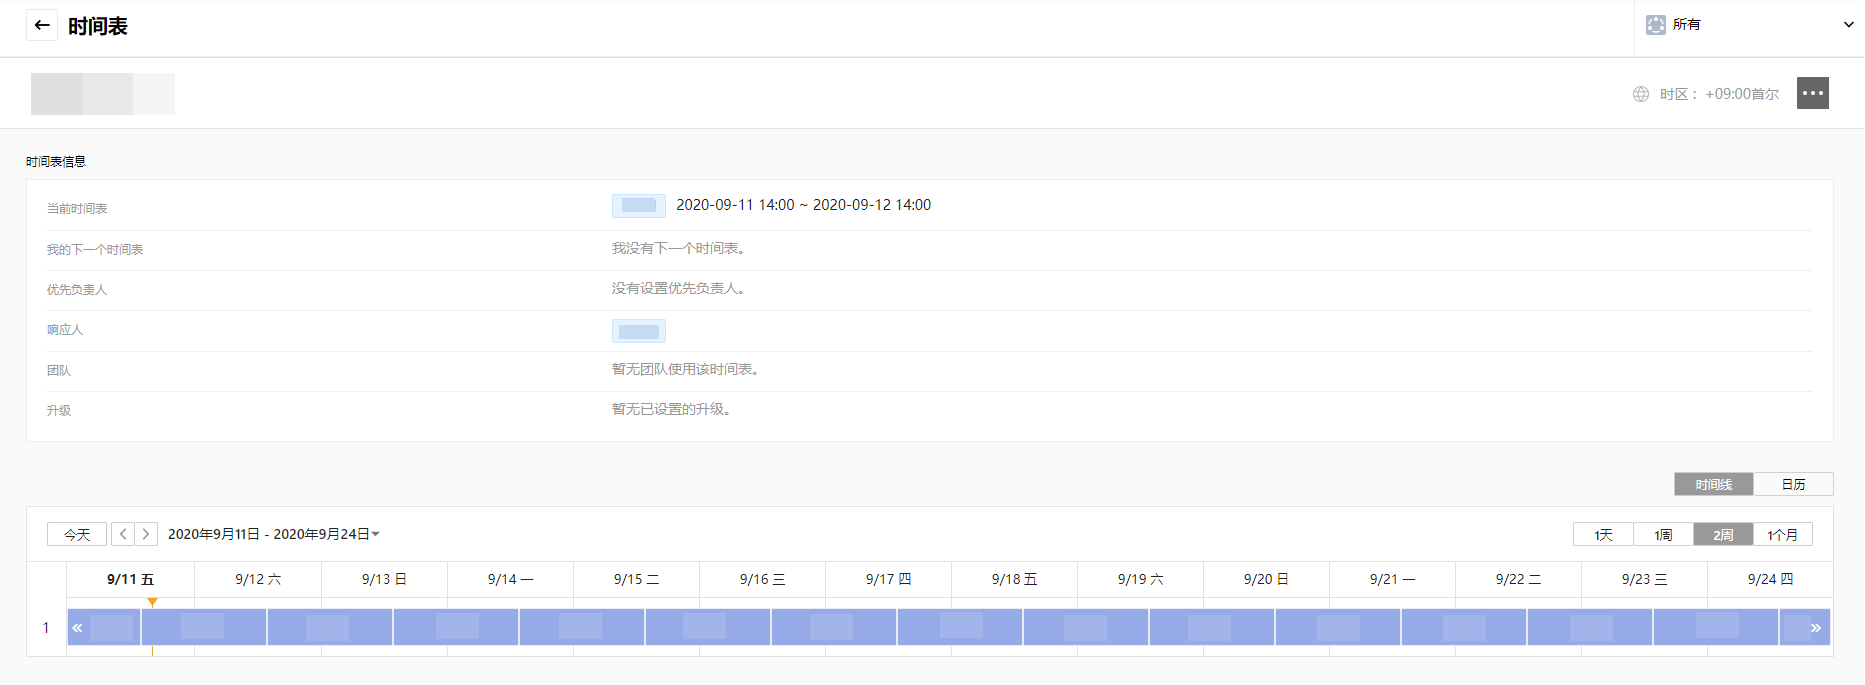The image size is (1865, 685).
Task: Go to previous date range arrow
Action: click(123, 534)
